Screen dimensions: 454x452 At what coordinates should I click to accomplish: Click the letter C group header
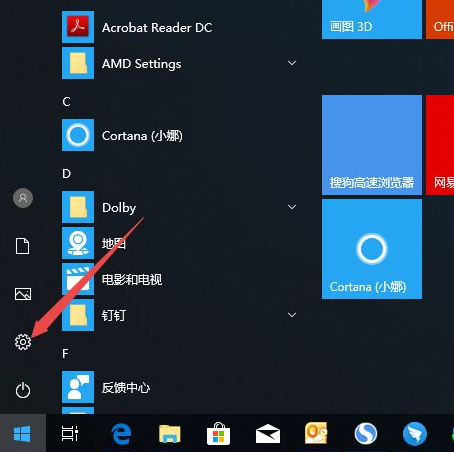(x=66, y=102)
